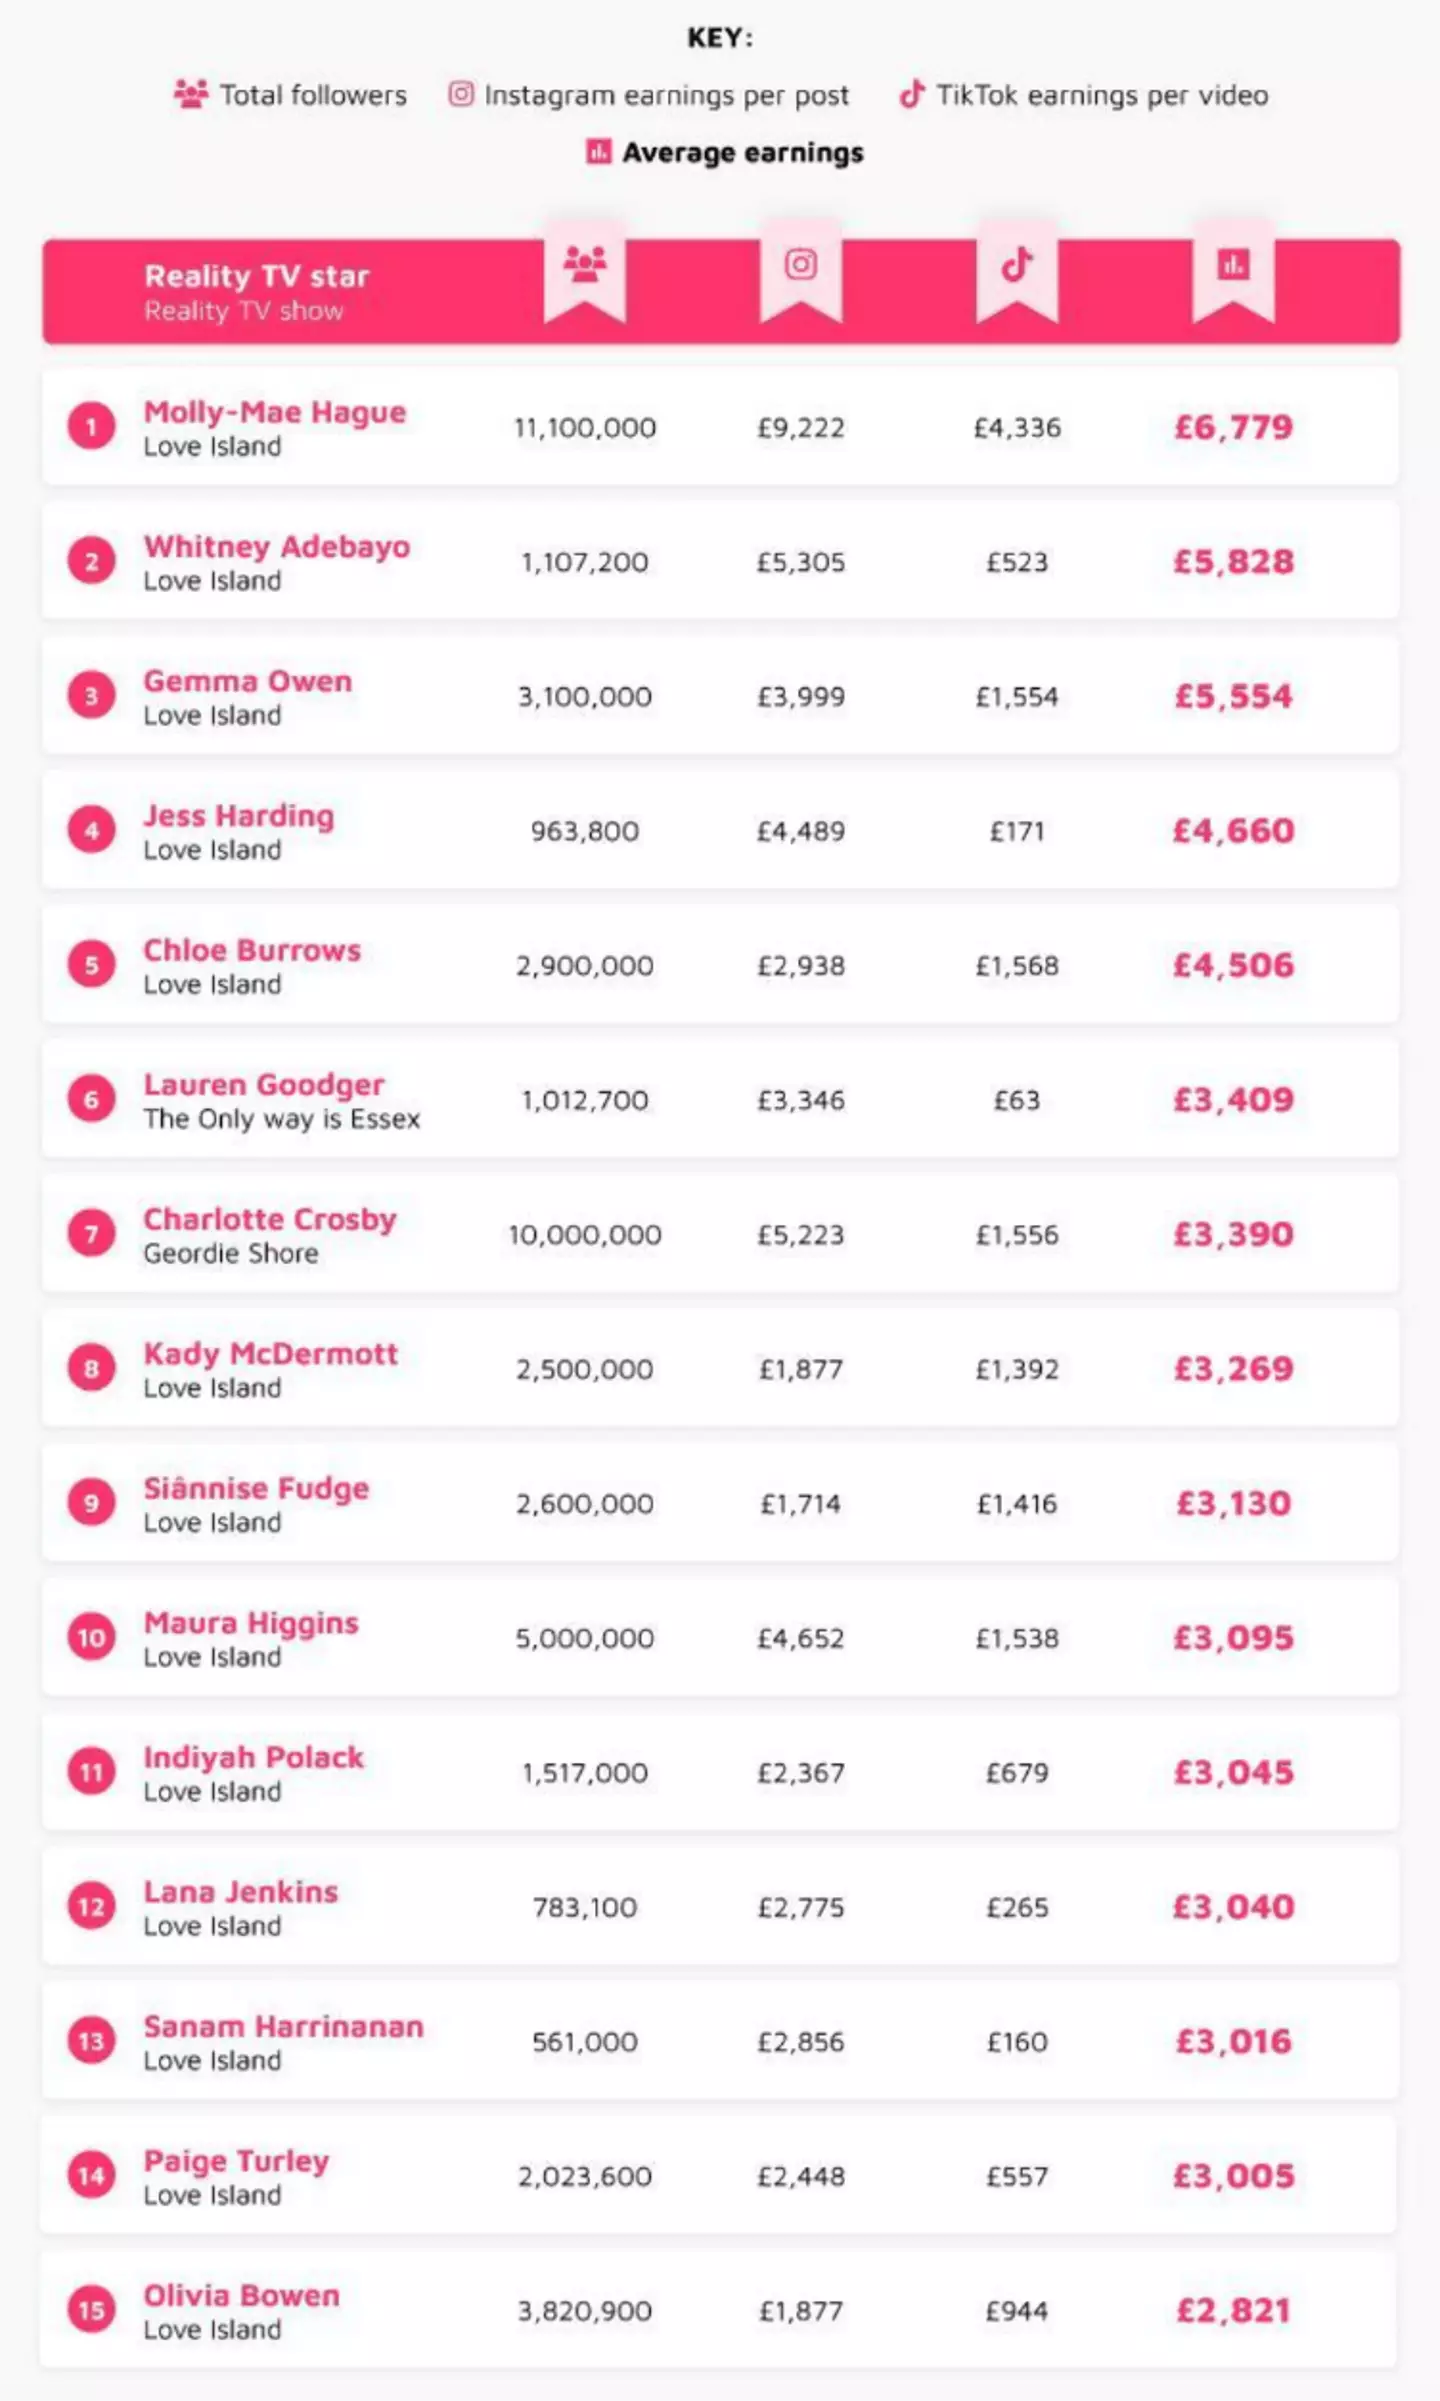Screen dimensions: 1440x2401
Task: Click rank badge number 1
Action: pos(92,428)
